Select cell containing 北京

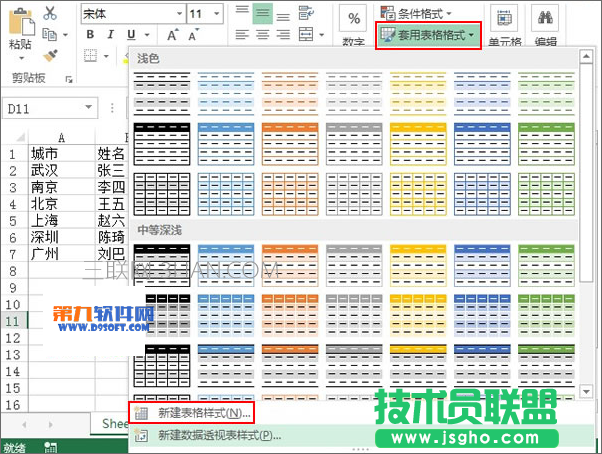point(61,204)
